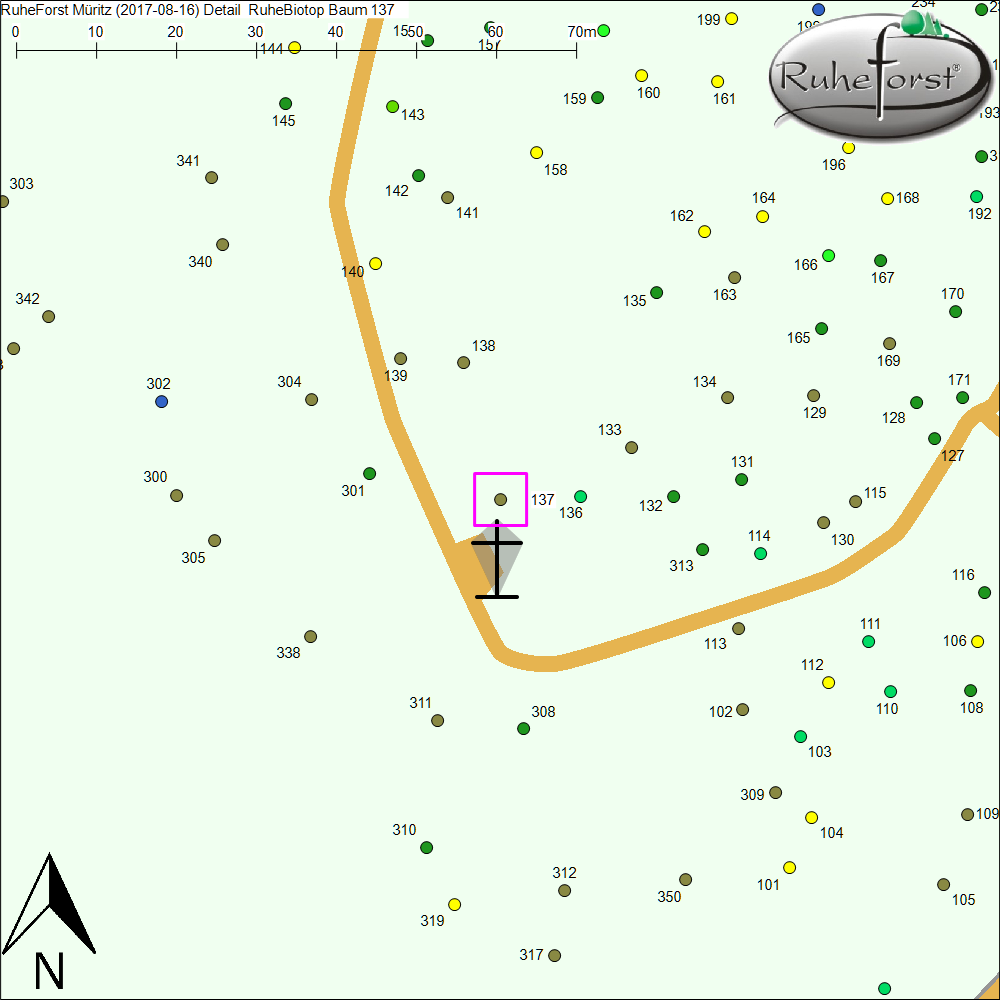Select the yellow tree marker 140
This screenshot has width=1000, height=1000.
point(376,264)
